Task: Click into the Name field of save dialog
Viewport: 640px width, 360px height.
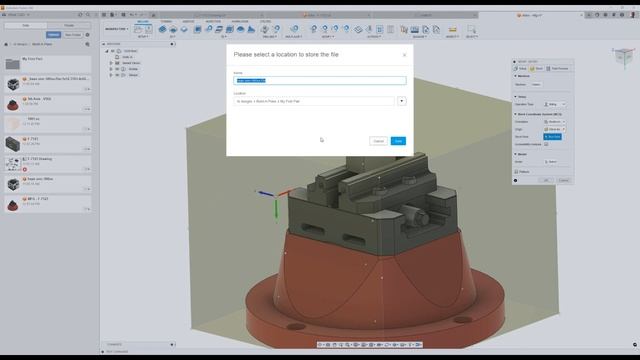Action: pos(320,80)
